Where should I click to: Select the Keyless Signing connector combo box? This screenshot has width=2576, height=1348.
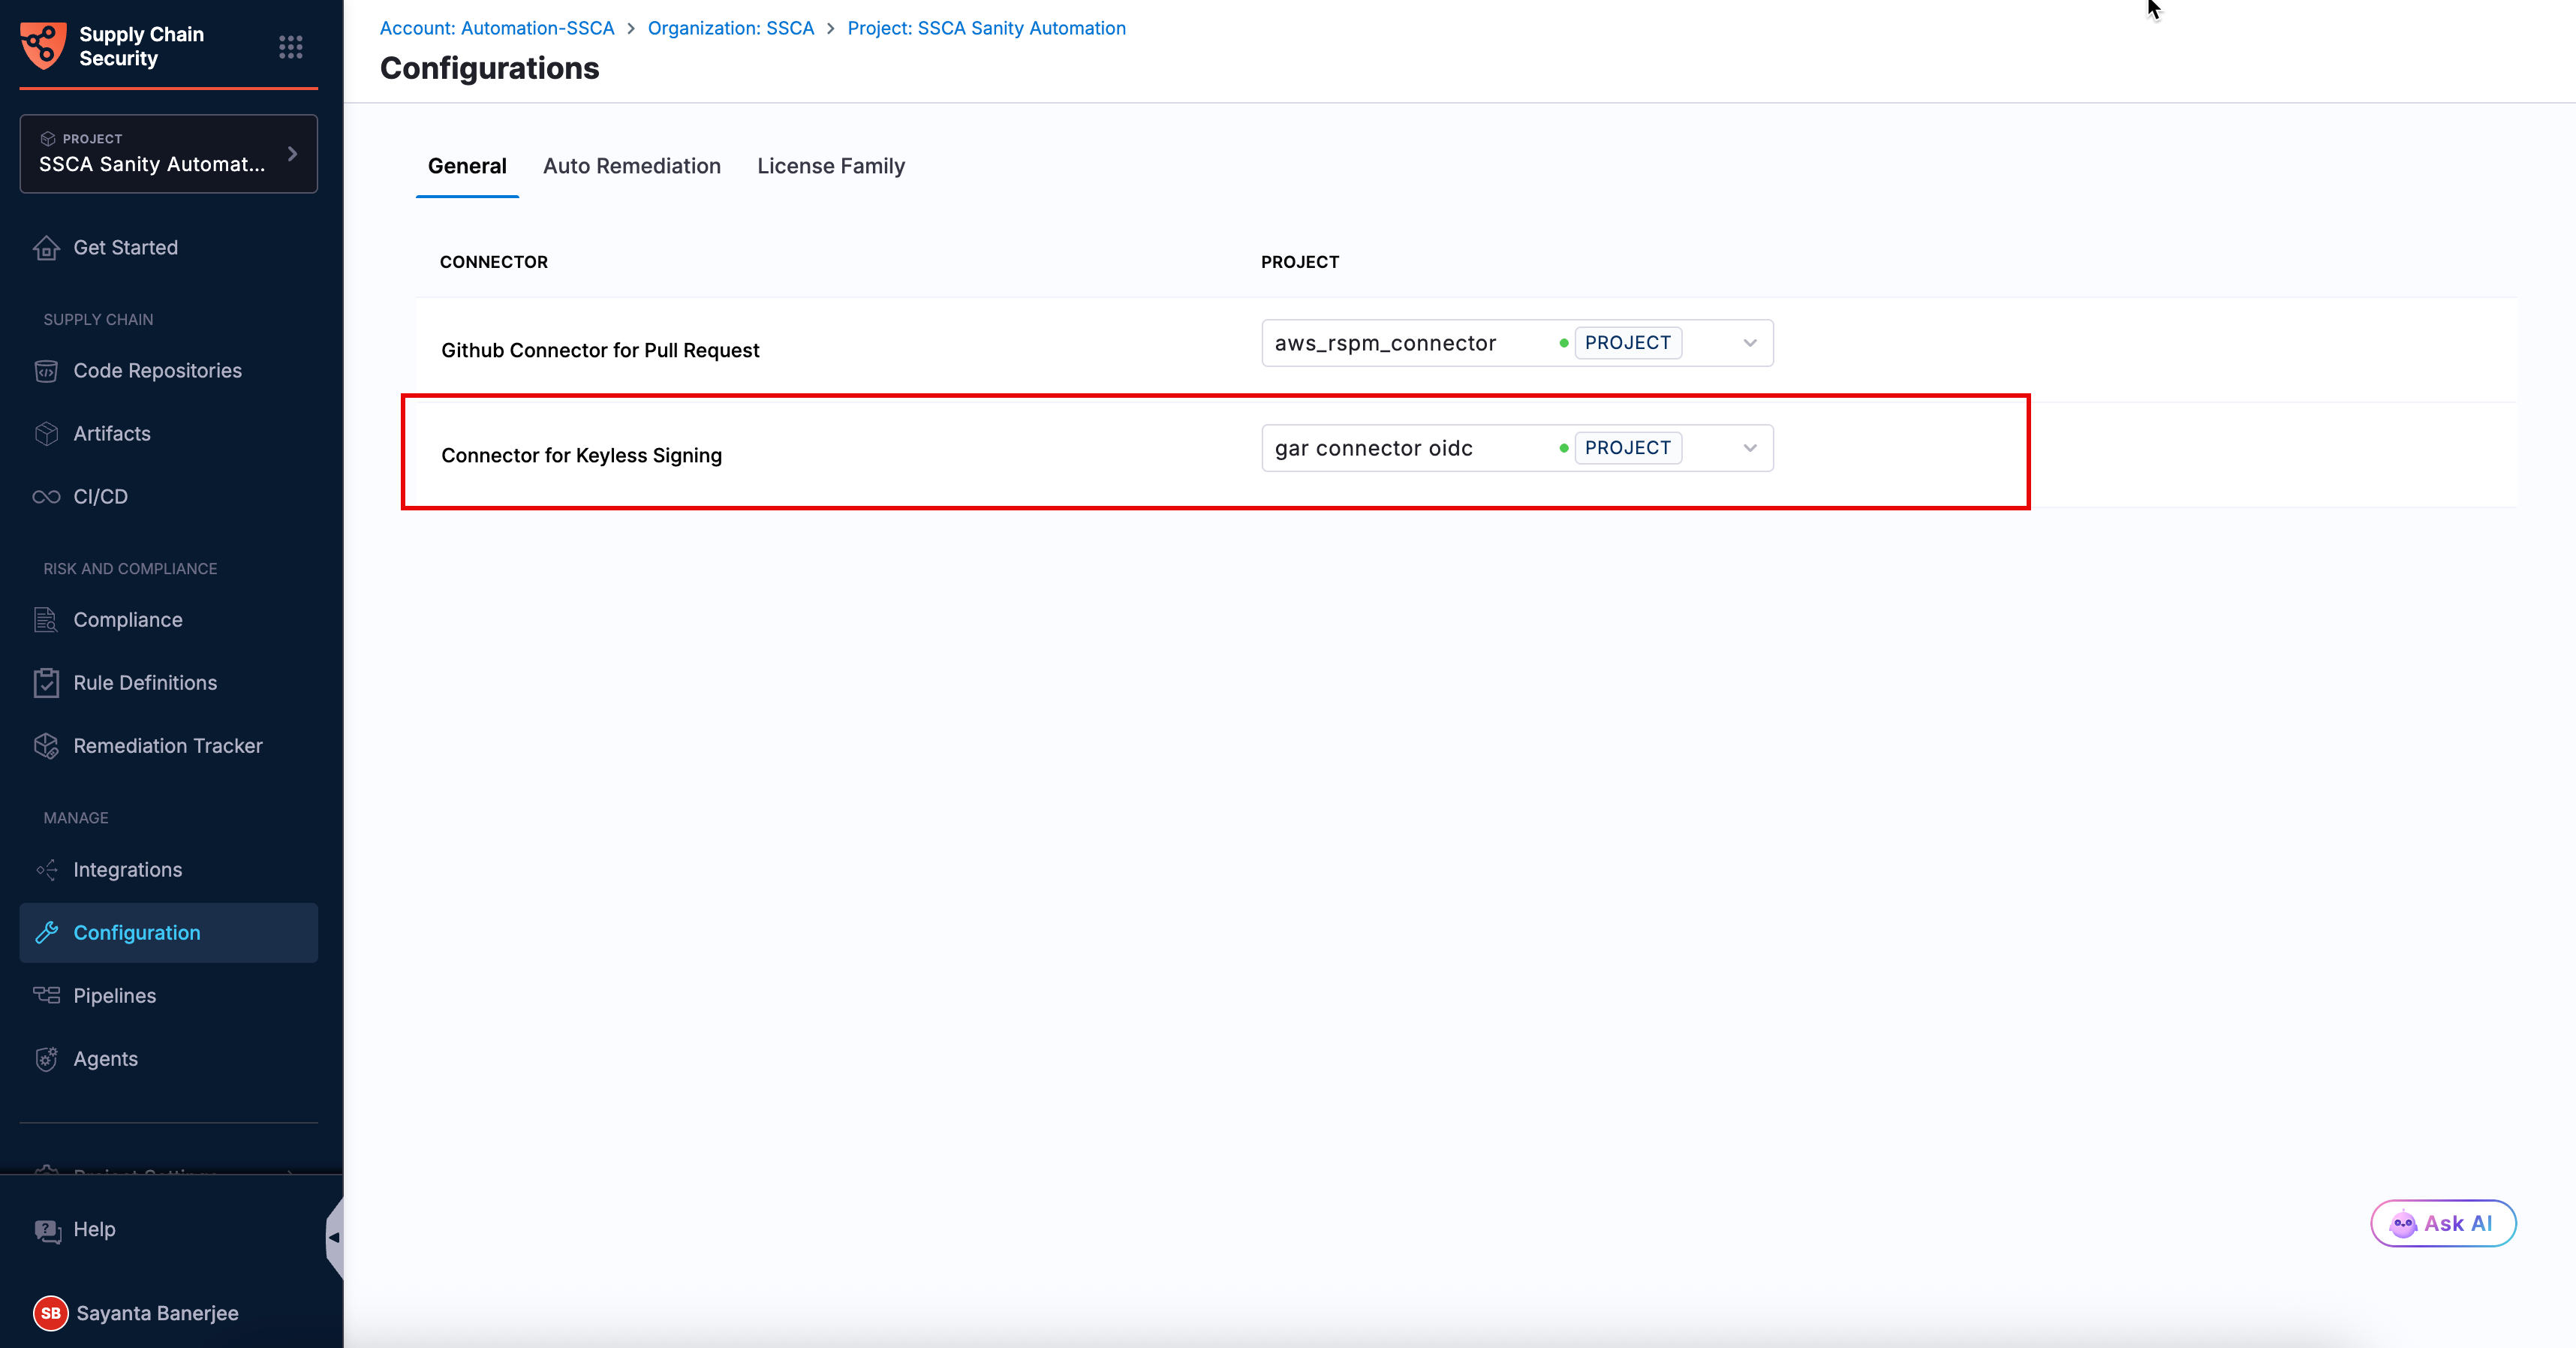point(1517,448)
